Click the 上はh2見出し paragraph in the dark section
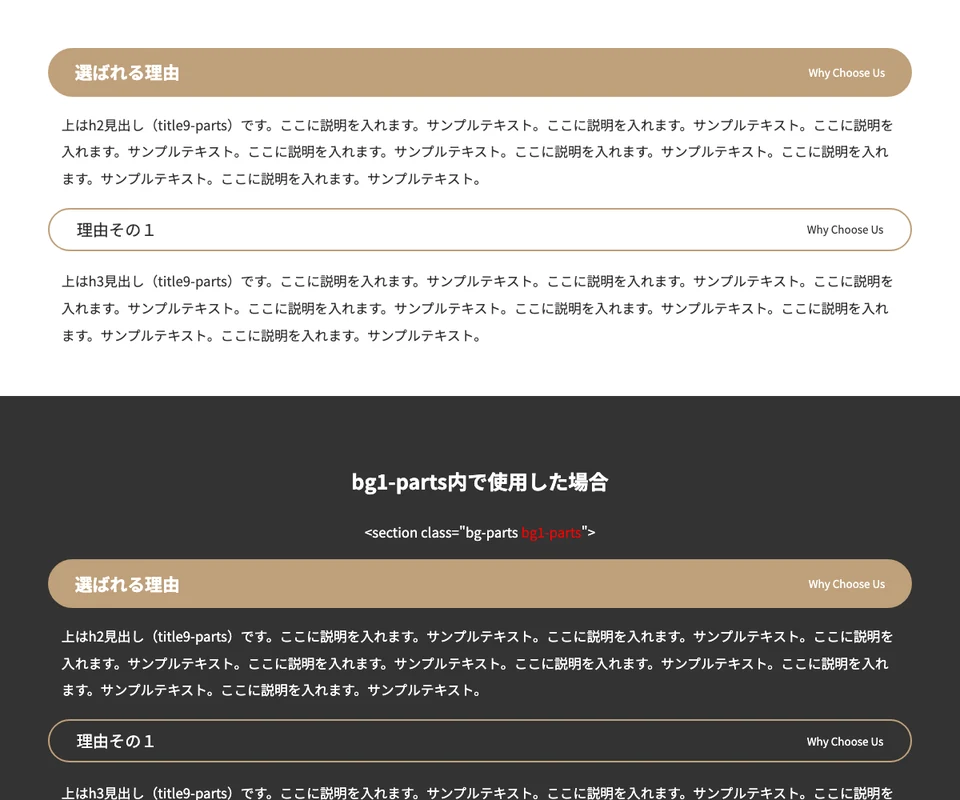 click(x=478, y=663)
